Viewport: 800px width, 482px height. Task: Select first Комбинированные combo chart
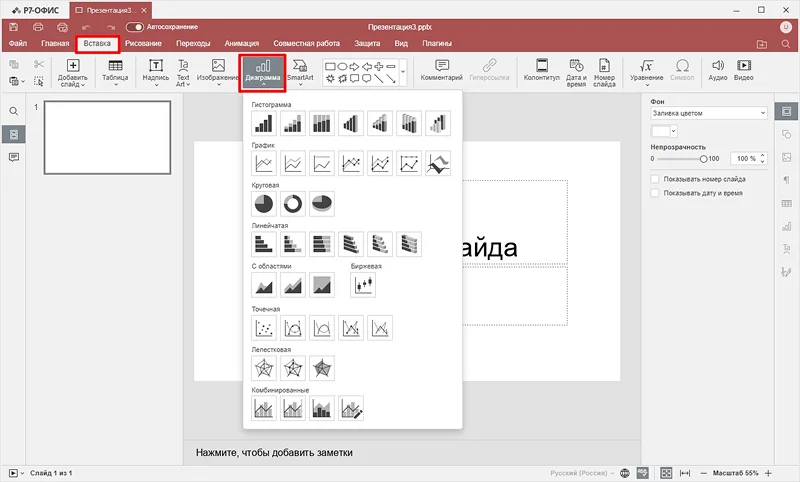[x=264, y=408]
